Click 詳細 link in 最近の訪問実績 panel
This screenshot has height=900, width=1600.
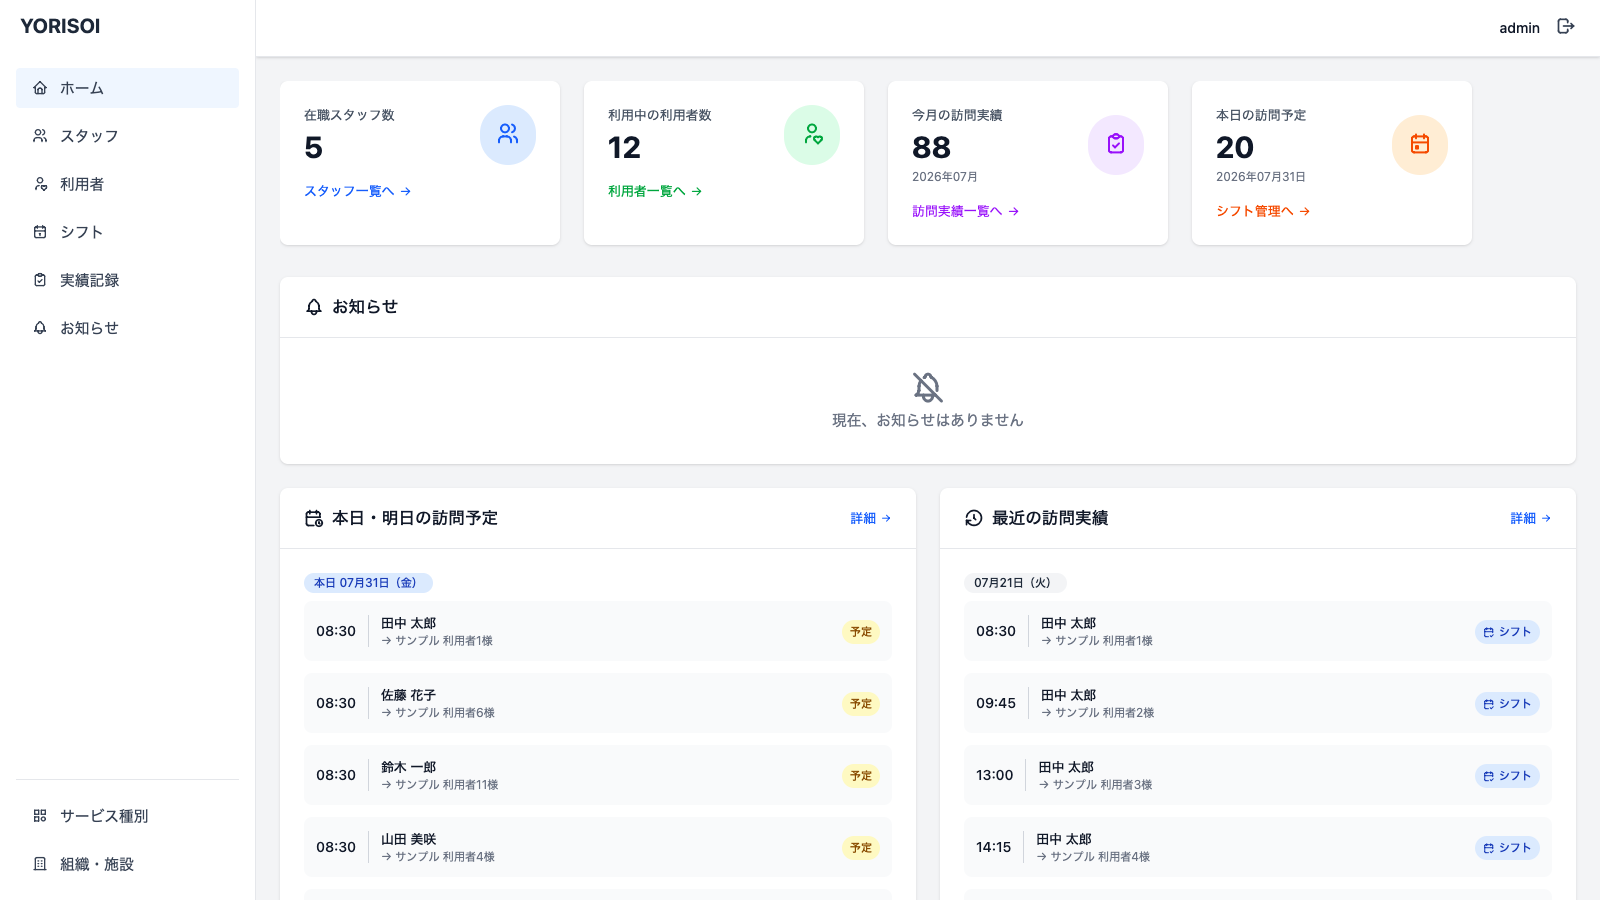[x=1531, y=518]
